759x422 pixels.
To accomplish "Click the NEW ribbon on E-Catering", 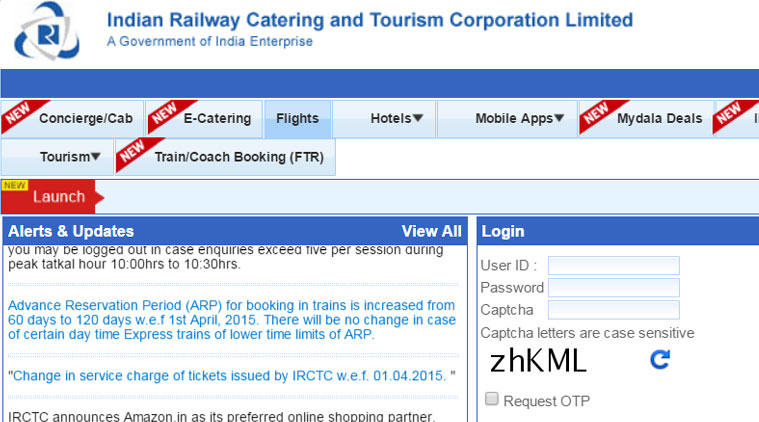I will (162, 114).
